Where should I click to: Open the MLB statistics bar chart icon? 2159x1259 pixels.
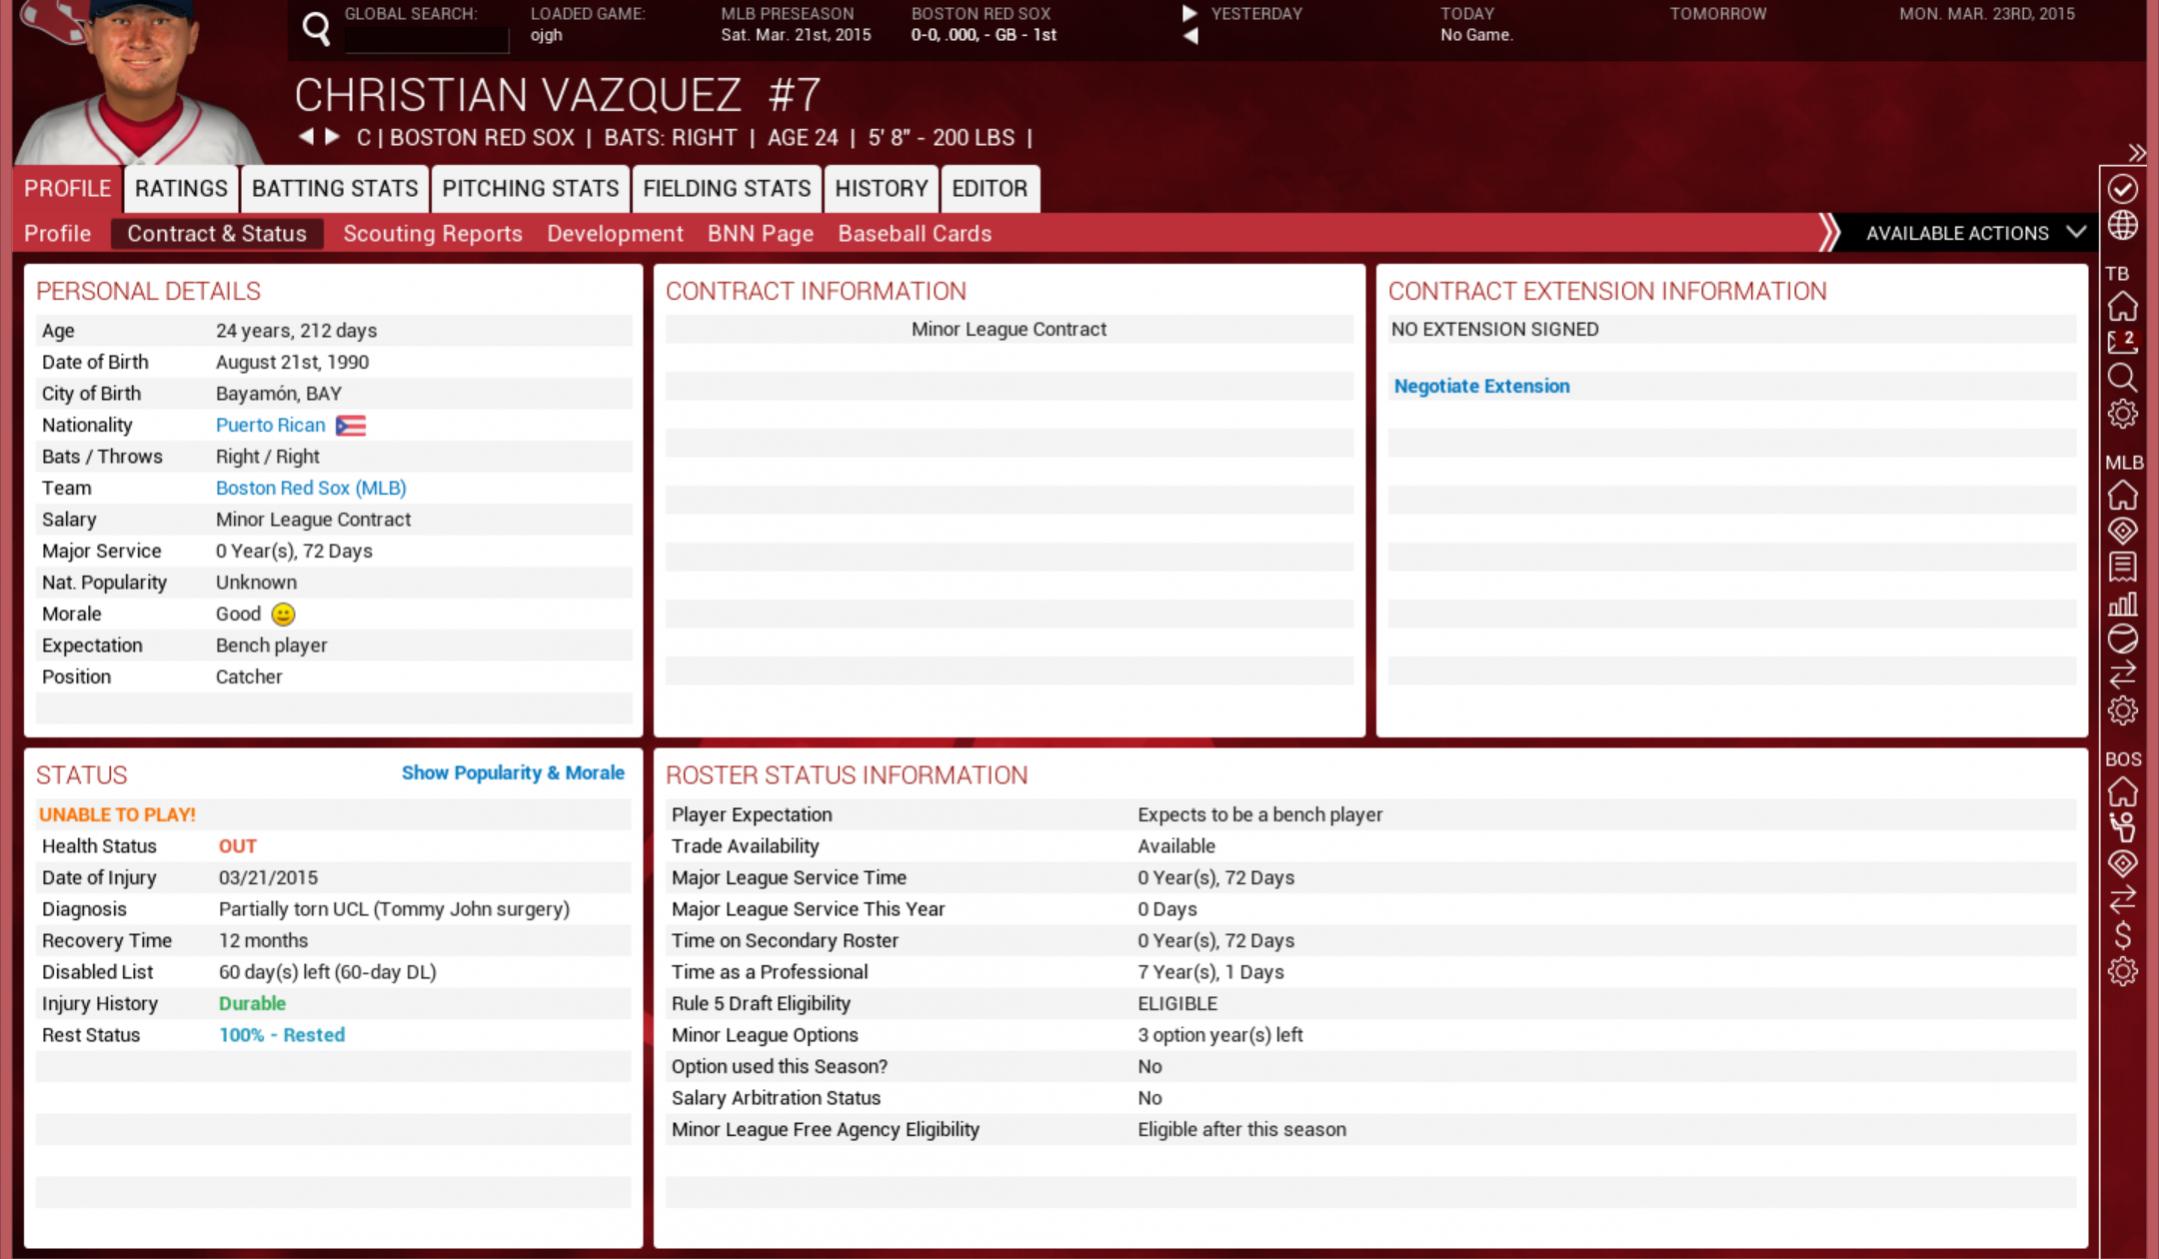coord(2122,604)
